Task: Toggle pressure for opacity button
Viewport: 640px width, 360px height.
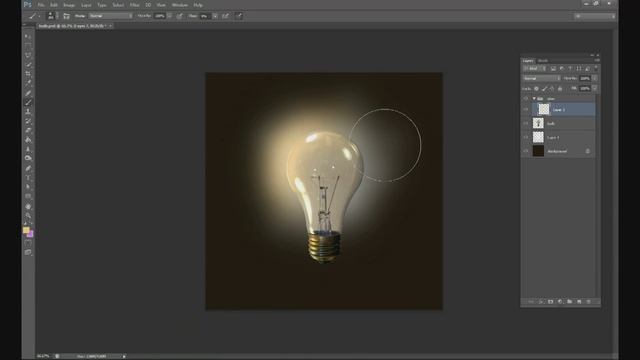Action: pos(180,16)
